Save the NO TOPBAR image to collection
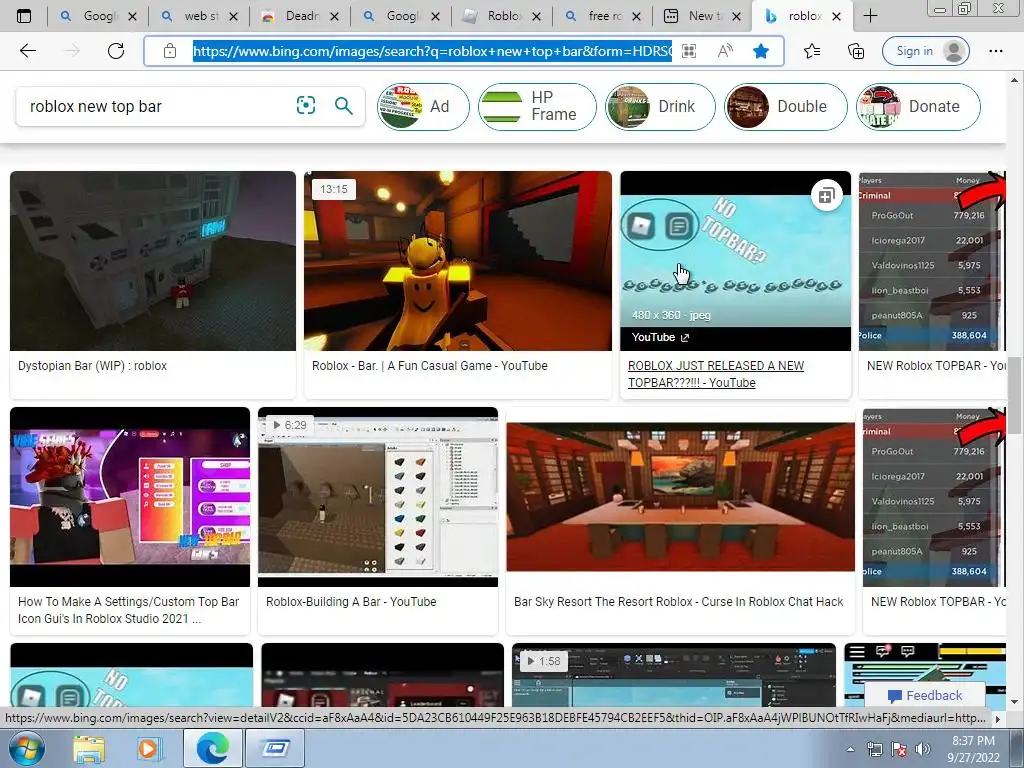Image resolution: width=1024 pixels, height=768 pixels. coord(826,195)
